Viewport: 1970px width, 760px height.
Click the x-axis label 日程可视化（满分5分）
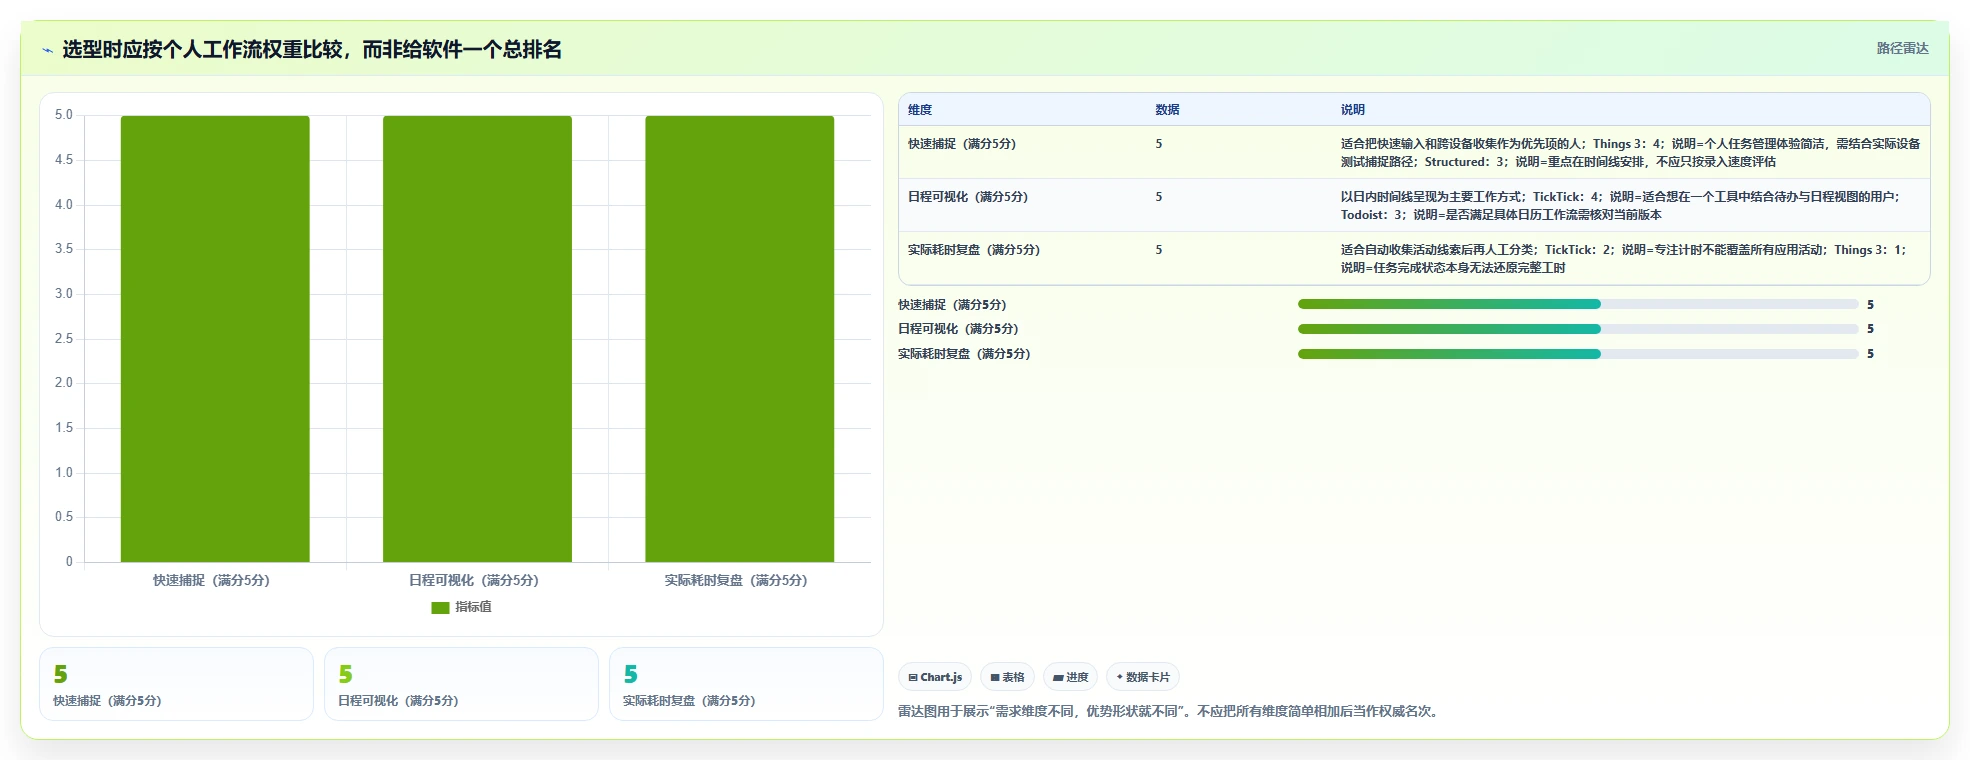point(474,580)
